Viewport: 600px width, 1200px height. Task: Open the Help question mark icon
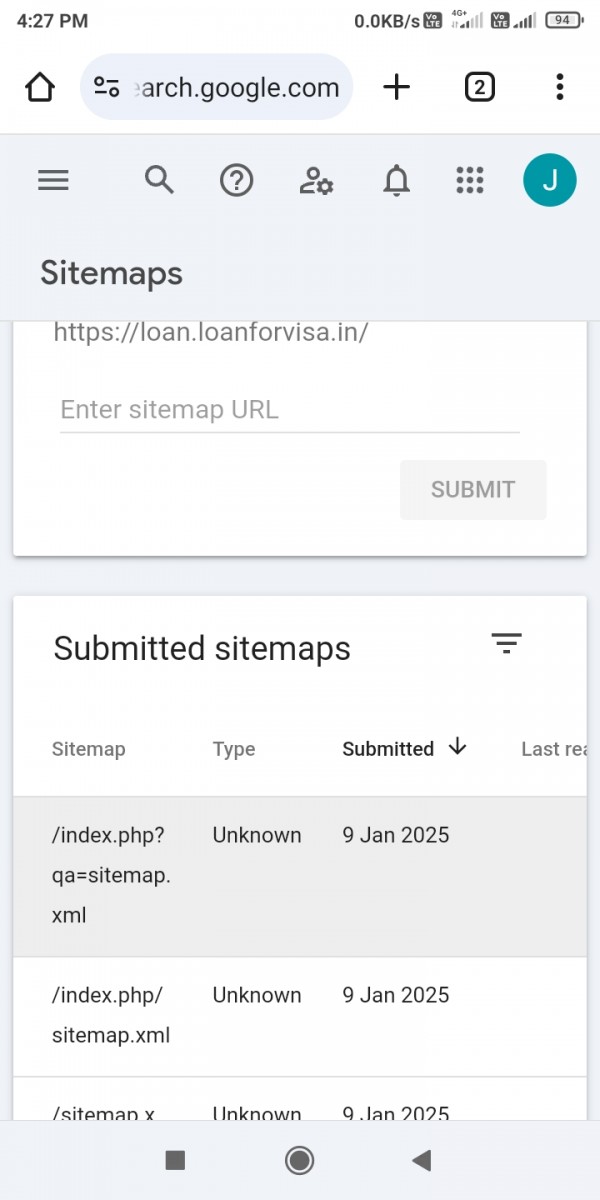236,180
